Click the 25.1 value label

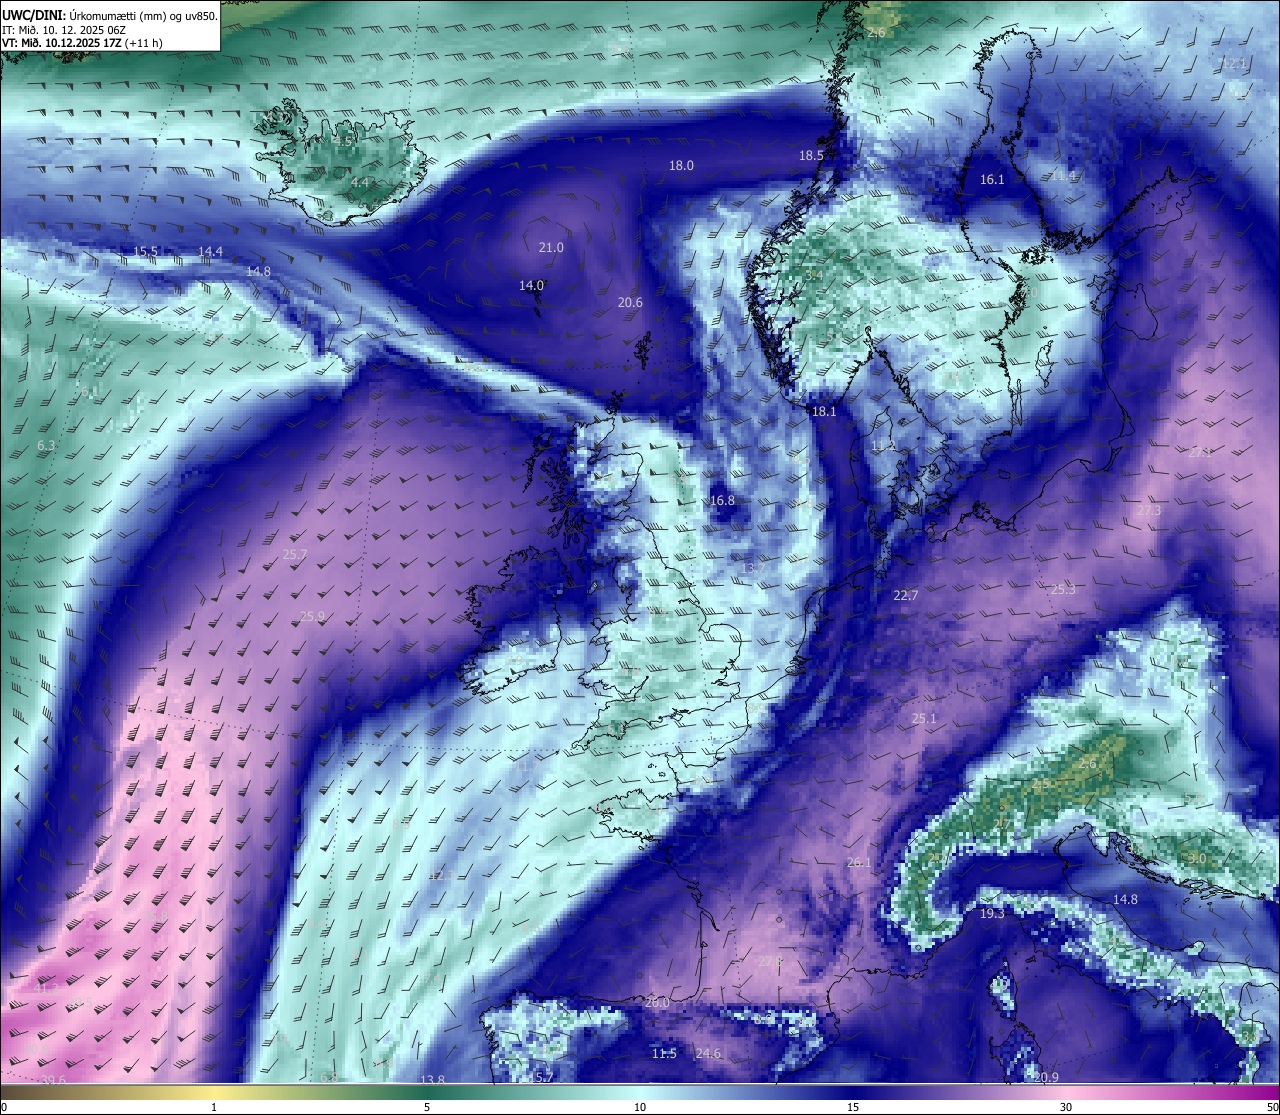[x=924, y=718]
